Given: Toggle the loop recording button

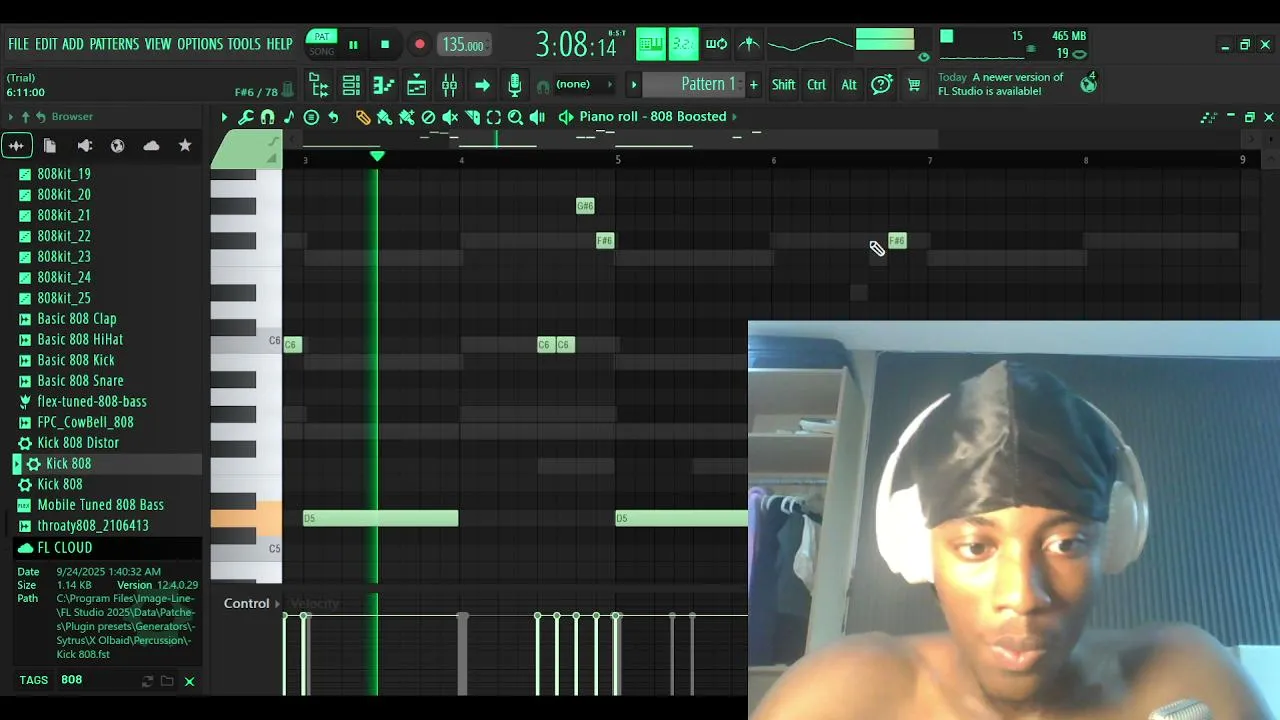Looking at the screenshot, I should [716, 44].
